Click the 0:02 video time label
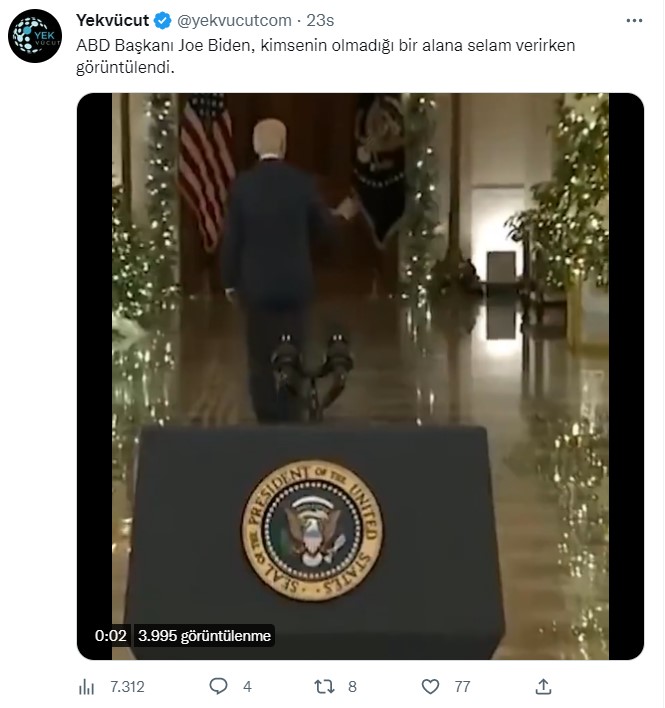 (x=110, y=635)
